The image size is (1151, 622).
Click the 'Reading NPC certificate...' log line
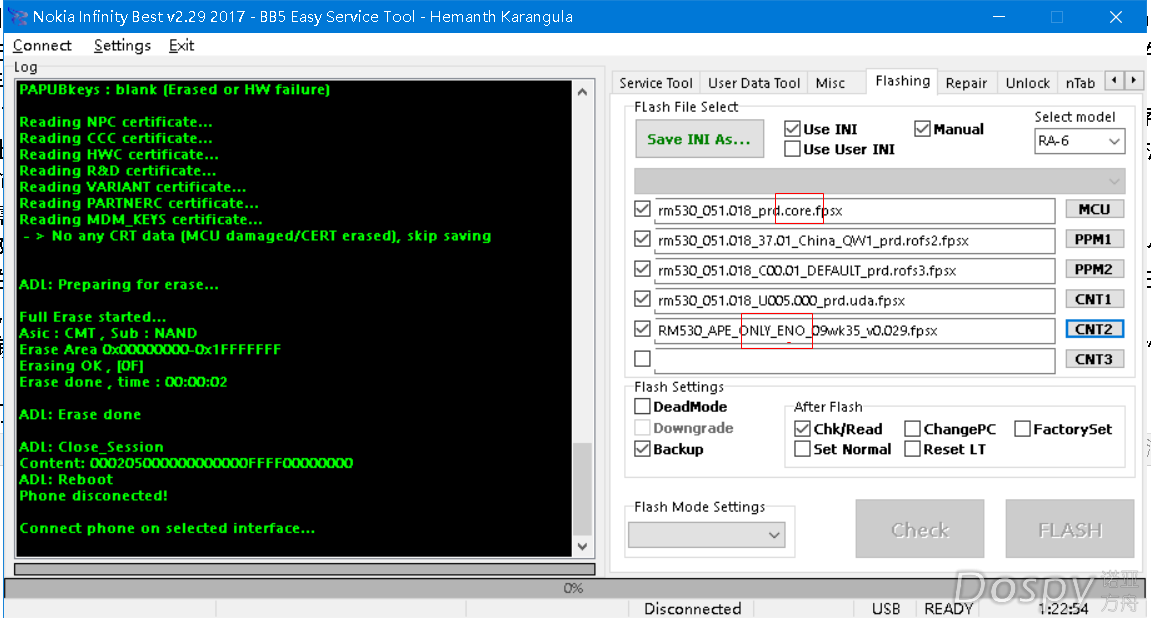(115, 122)
